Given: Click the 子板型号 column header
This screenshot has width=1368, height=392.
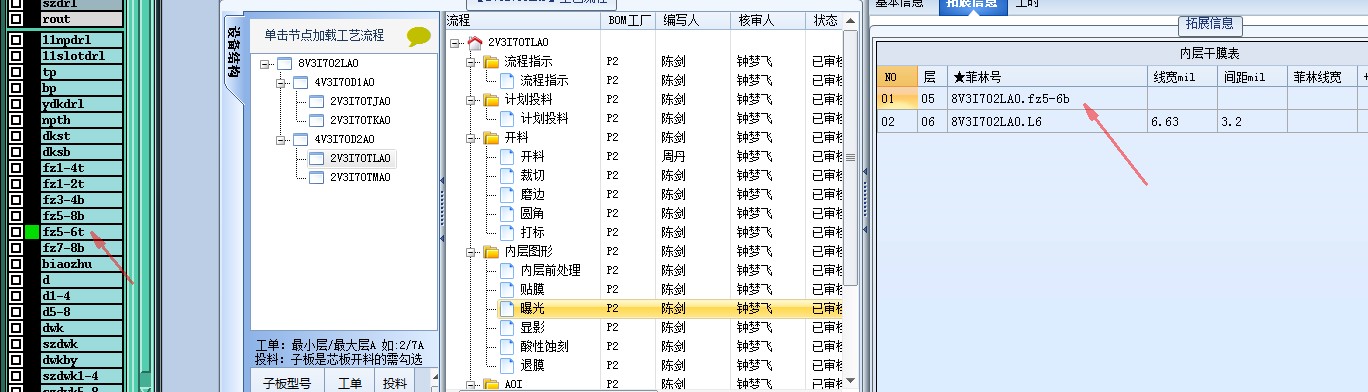Looking at the screenshot, I should (x=287, y=383).
